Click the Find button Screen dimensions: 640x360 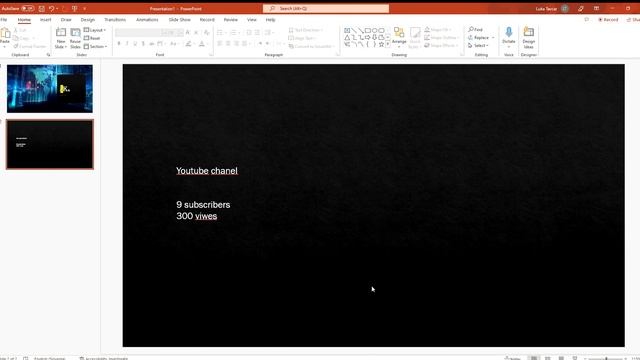[x=476, y=29]
